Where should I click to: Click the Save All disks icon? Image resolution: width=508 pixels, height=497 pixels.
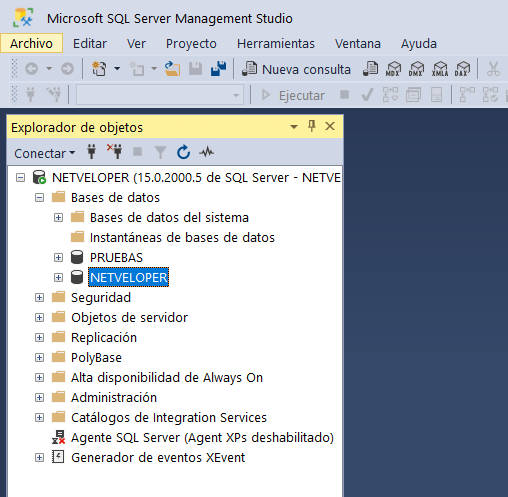coord(219,69)
